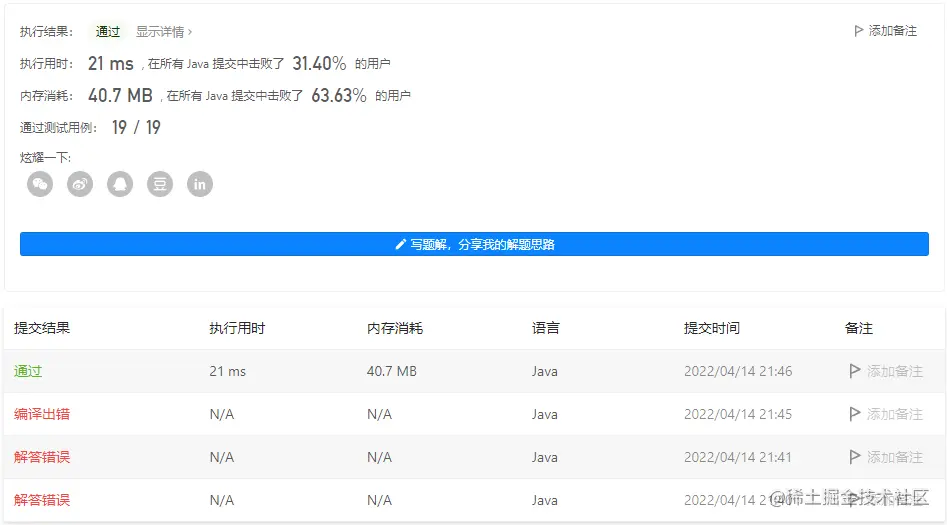This screenshot has height=525, width=947.
Task: Click the 提交时间 column header
Action: [711, 328]
